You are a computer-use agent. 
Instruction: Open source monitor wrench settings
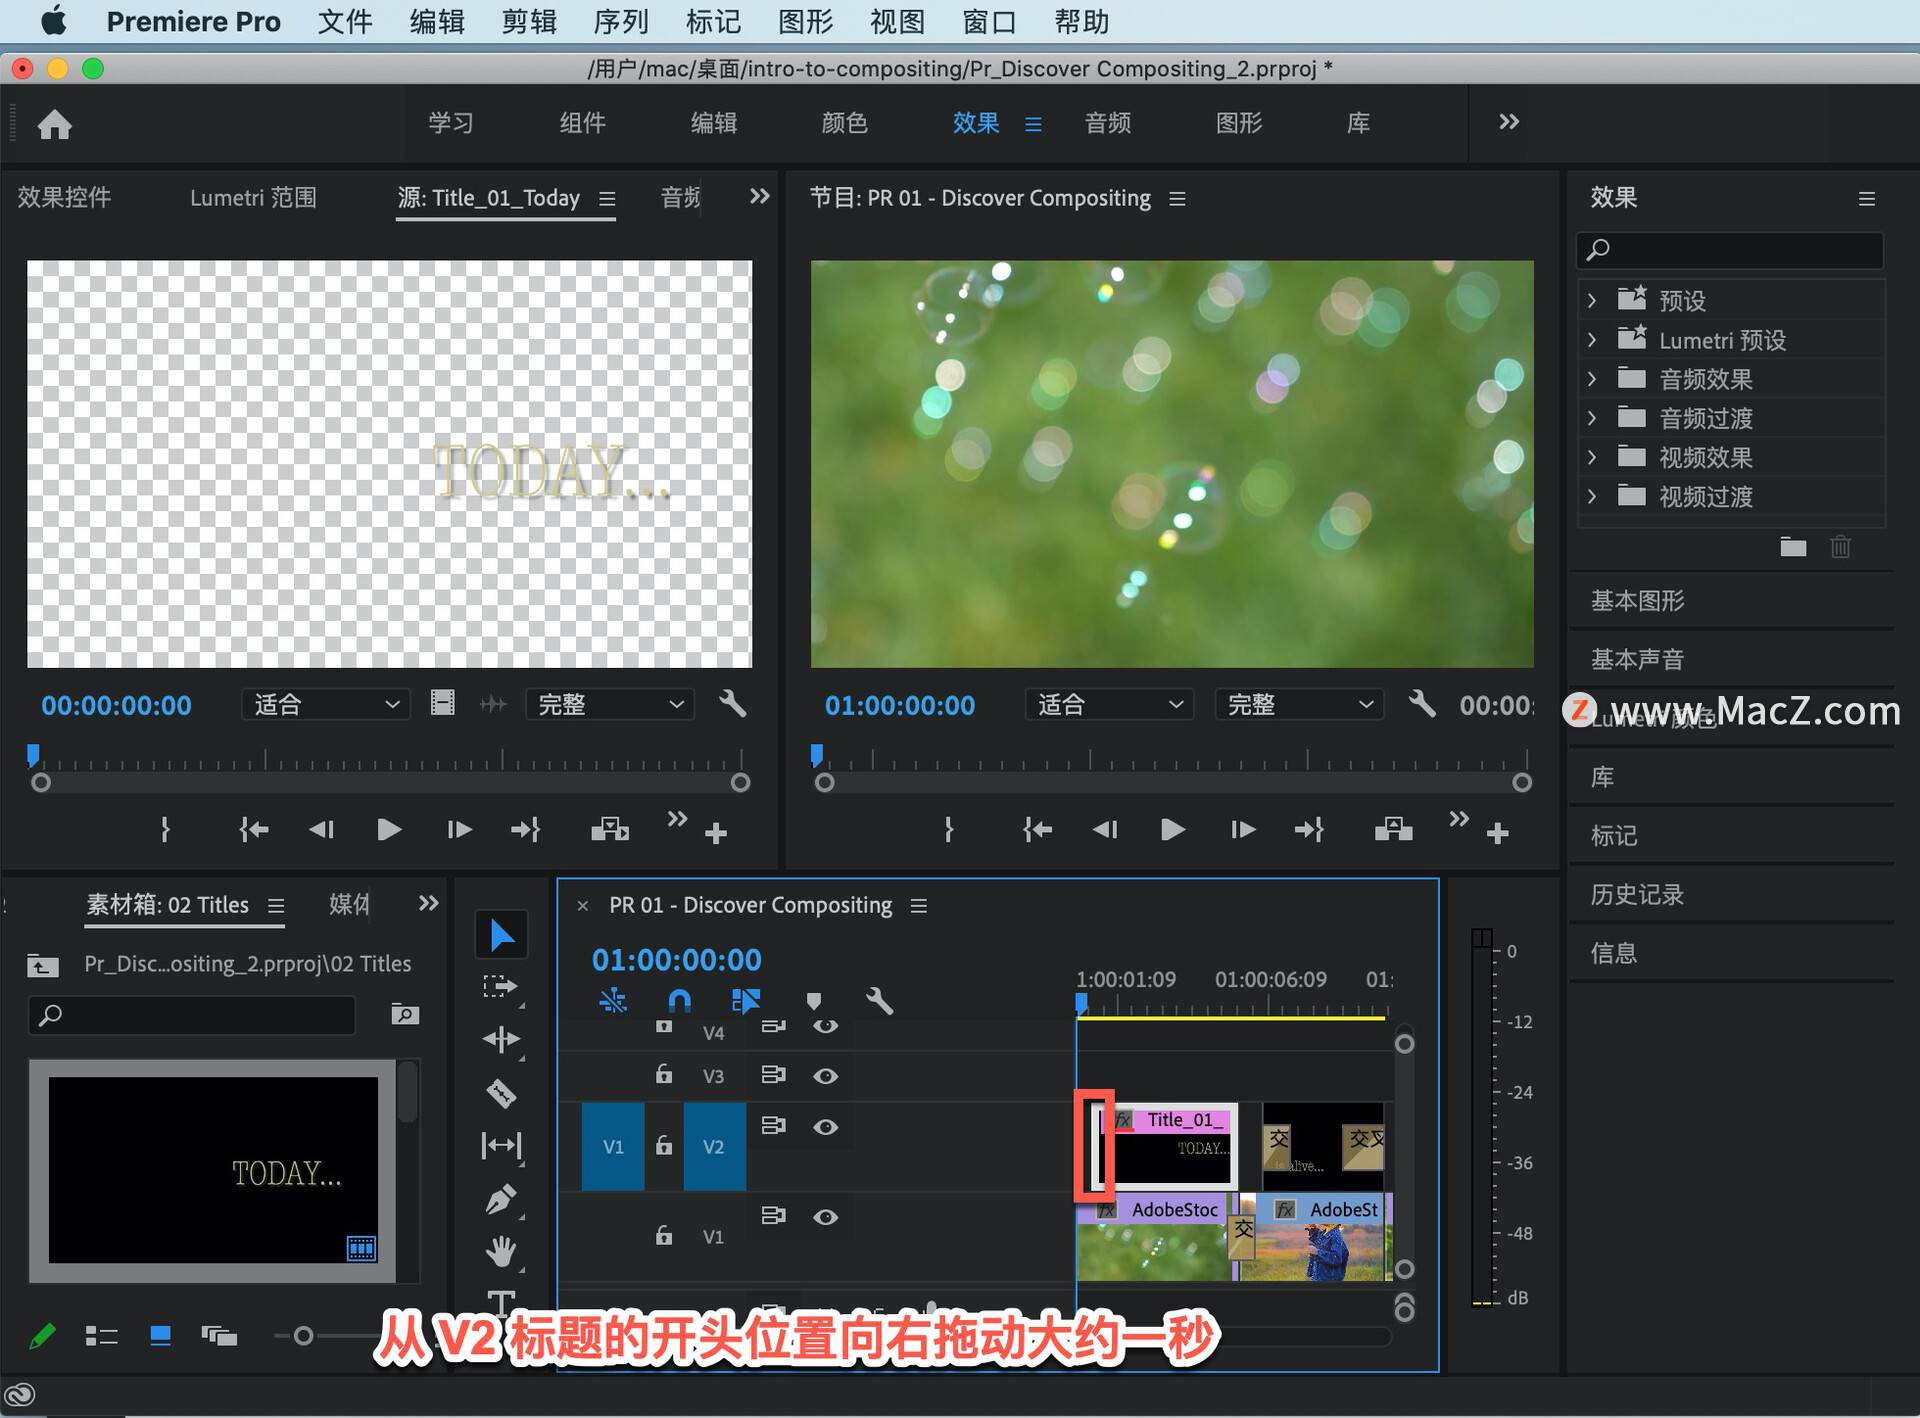pyautogui.click(x=732, y=704)
